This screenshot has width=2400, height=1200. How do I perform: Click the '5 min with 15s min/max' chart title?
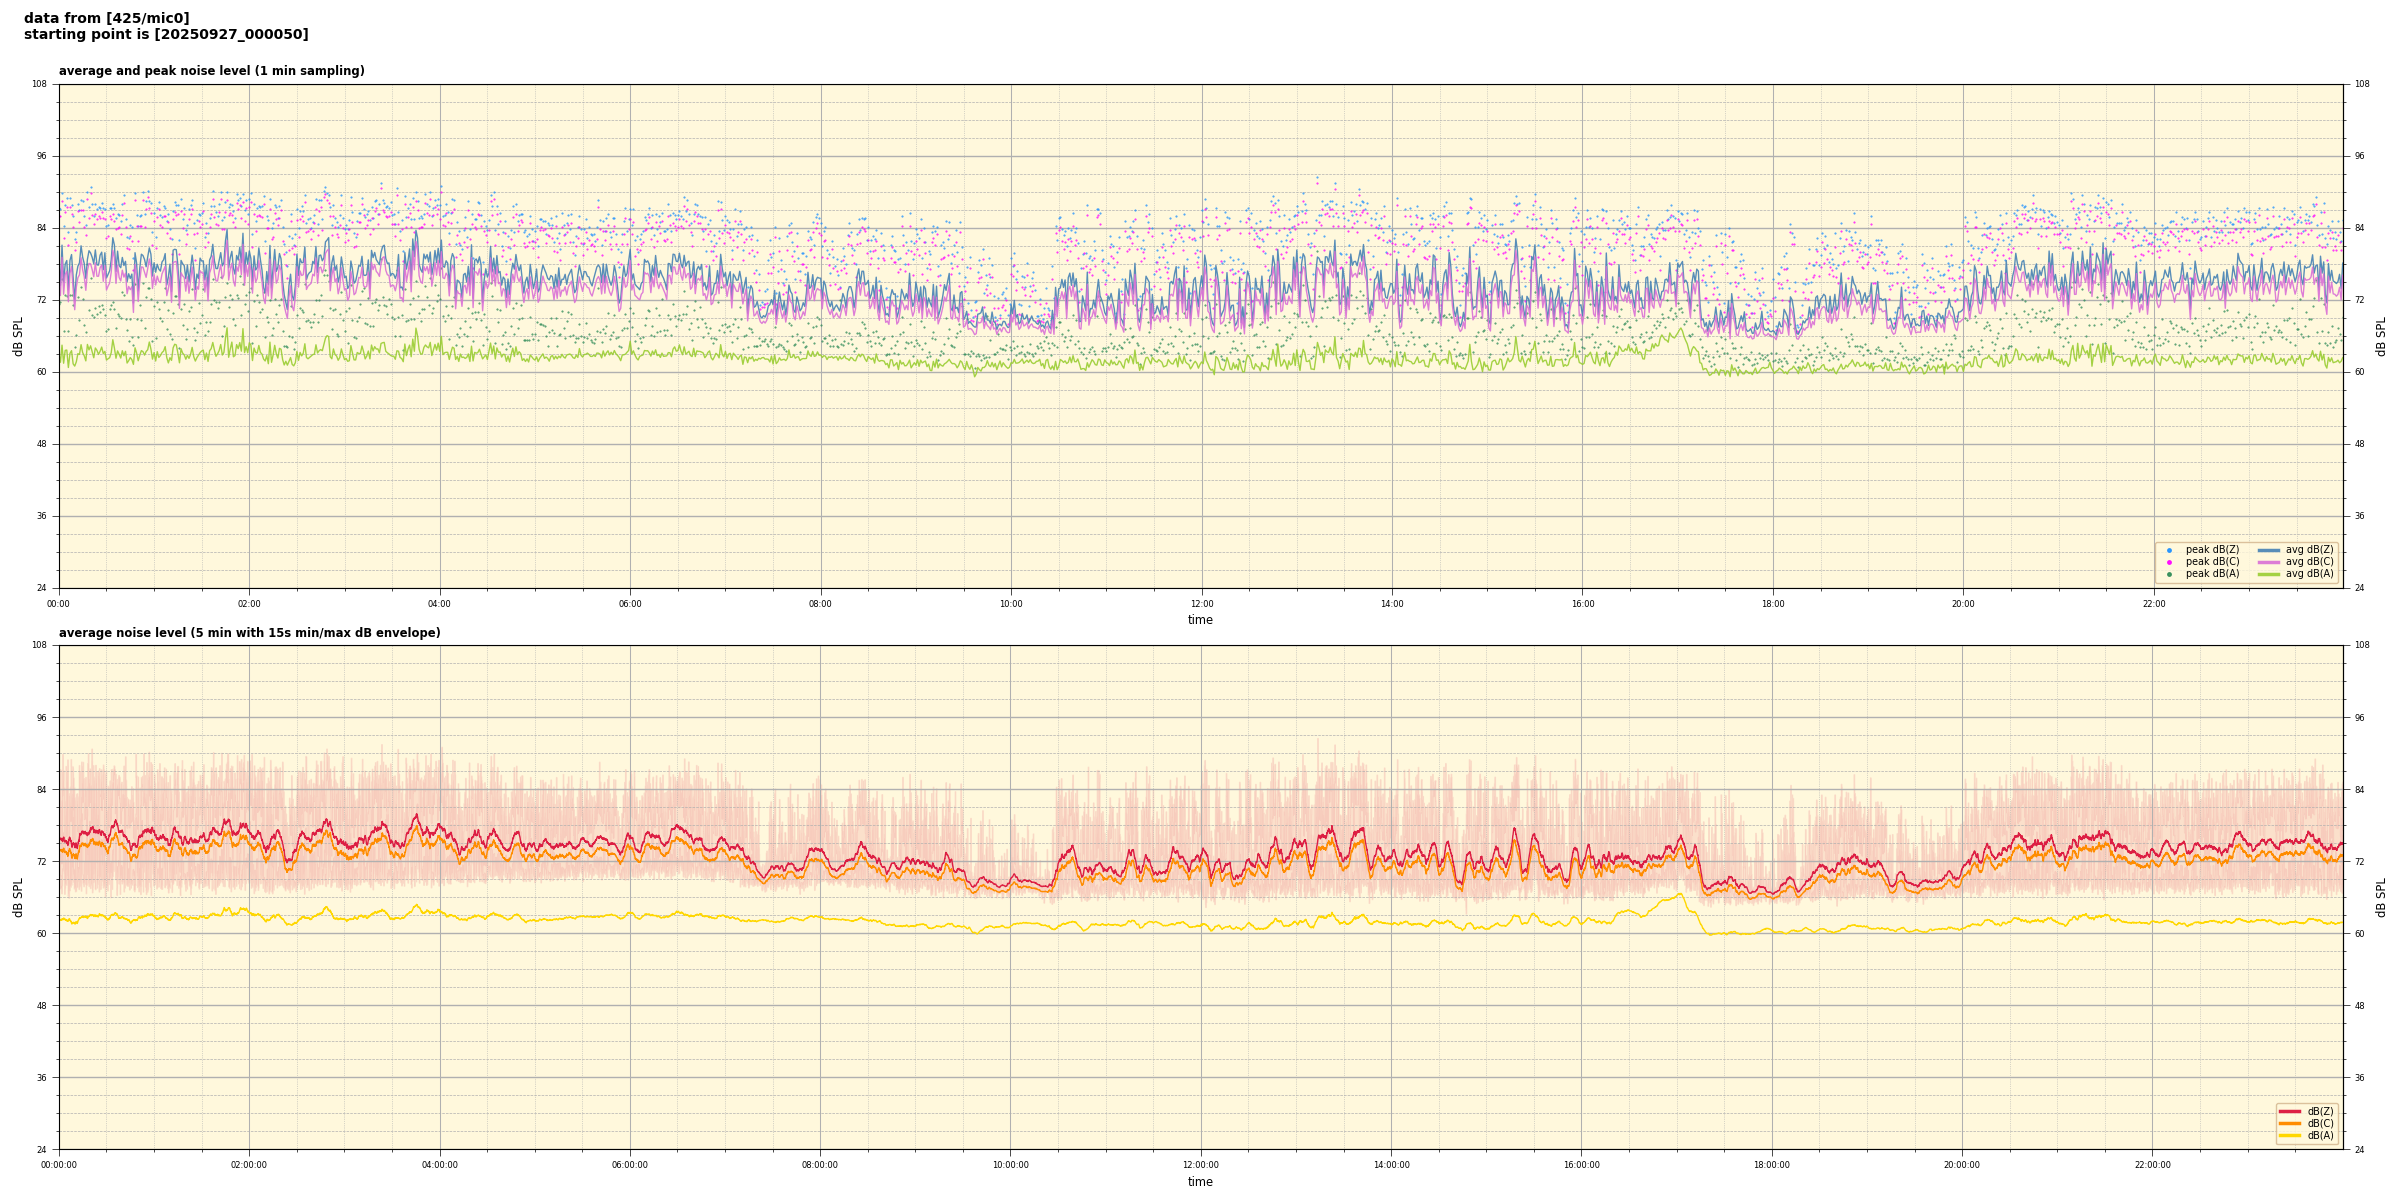click(x=249, y=633)
